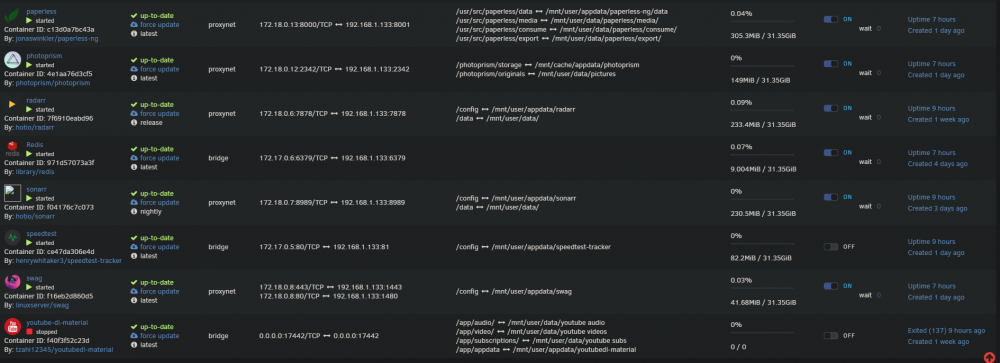Open the photoprism triangle container icon
The height and width of the screenshot is (363, 1000).
click(13, 60)
